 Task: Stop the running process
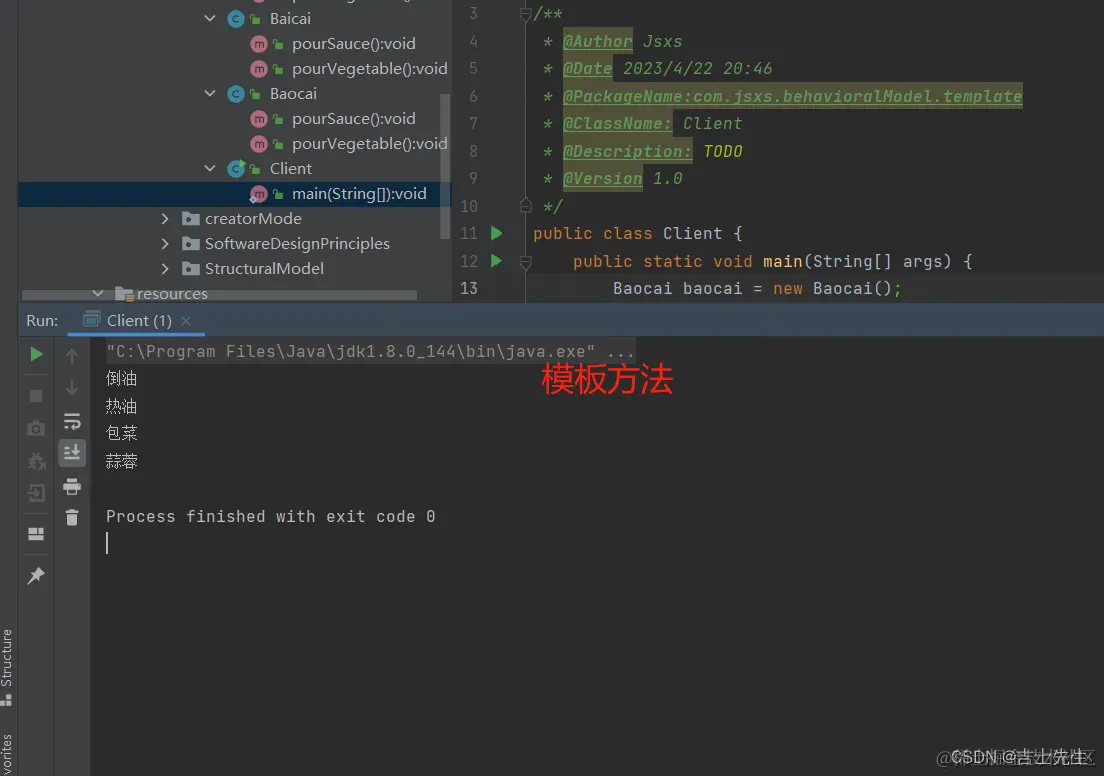(37, 396)
